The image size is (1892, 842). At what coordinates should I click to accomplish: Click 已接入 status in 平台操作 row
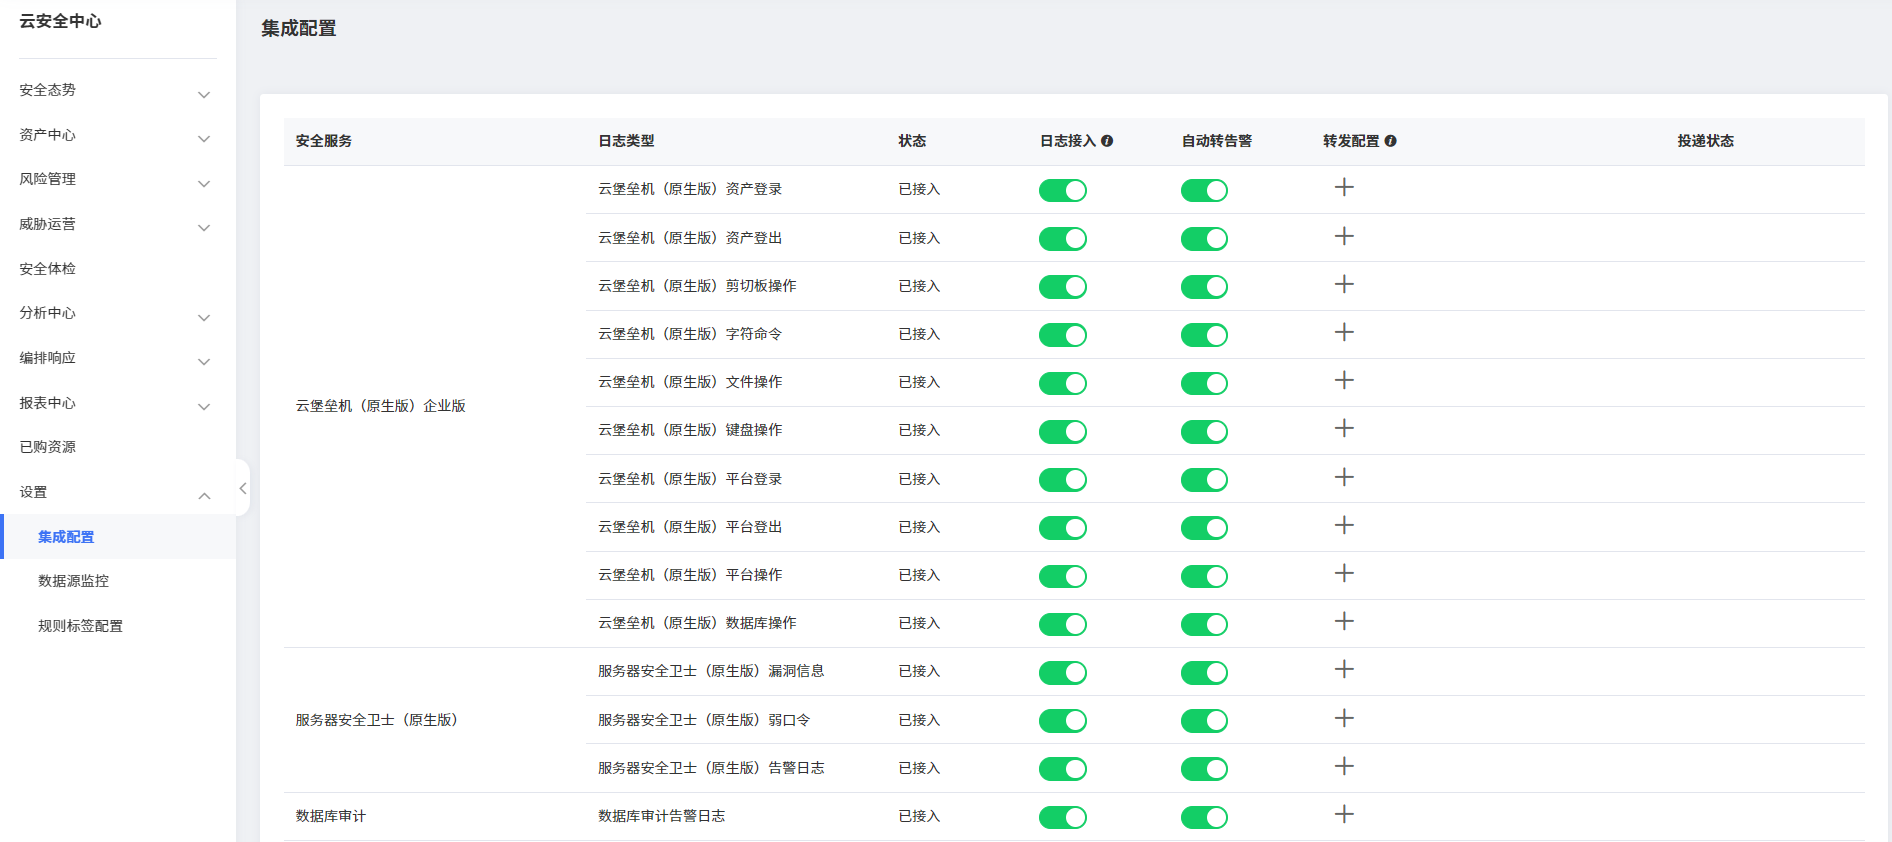pos(919,575)
